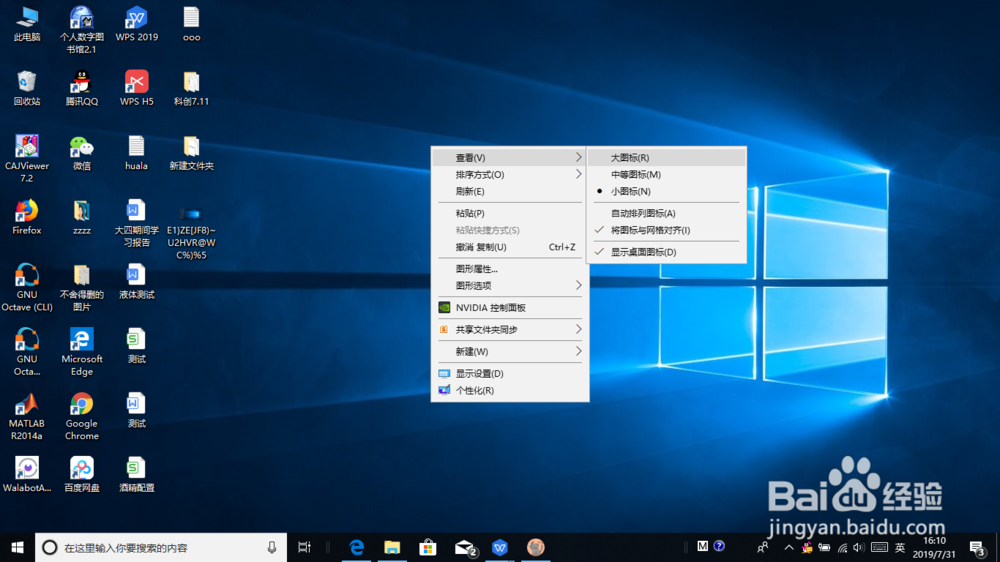Select the 液体测试 document icon
The image size is (1000, 562).
click(136, 282)
